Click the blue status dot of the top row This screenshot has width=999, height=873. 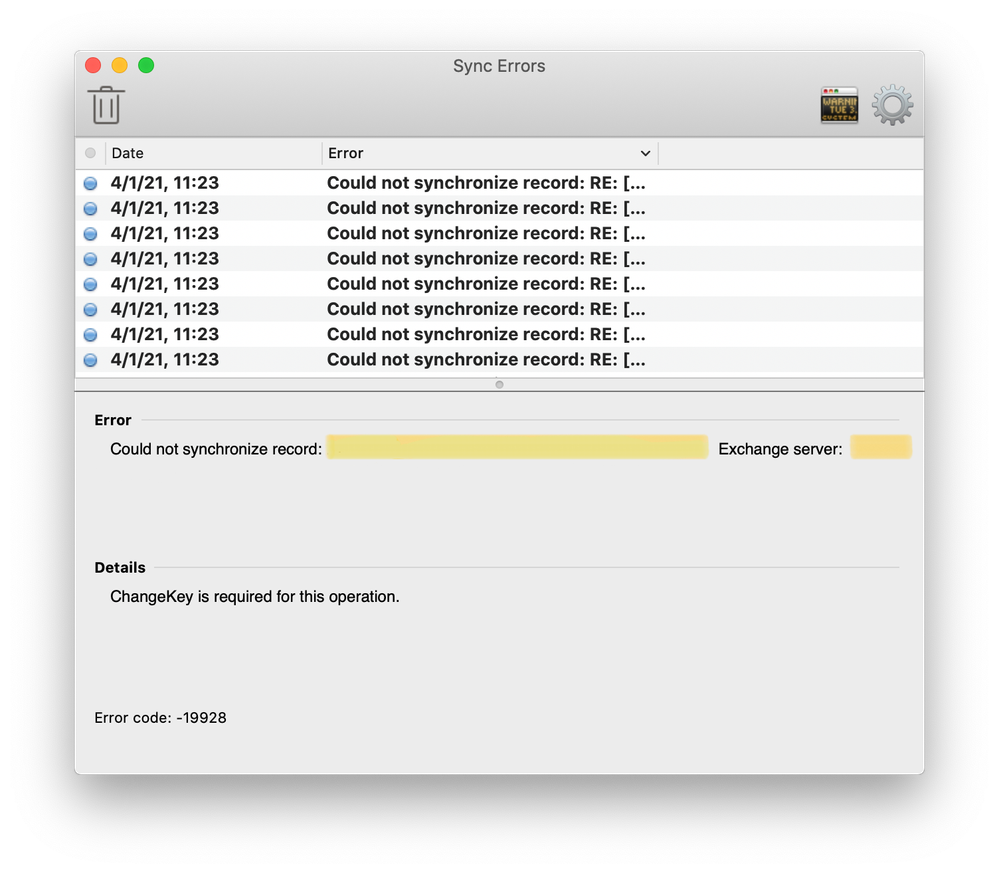90,184
